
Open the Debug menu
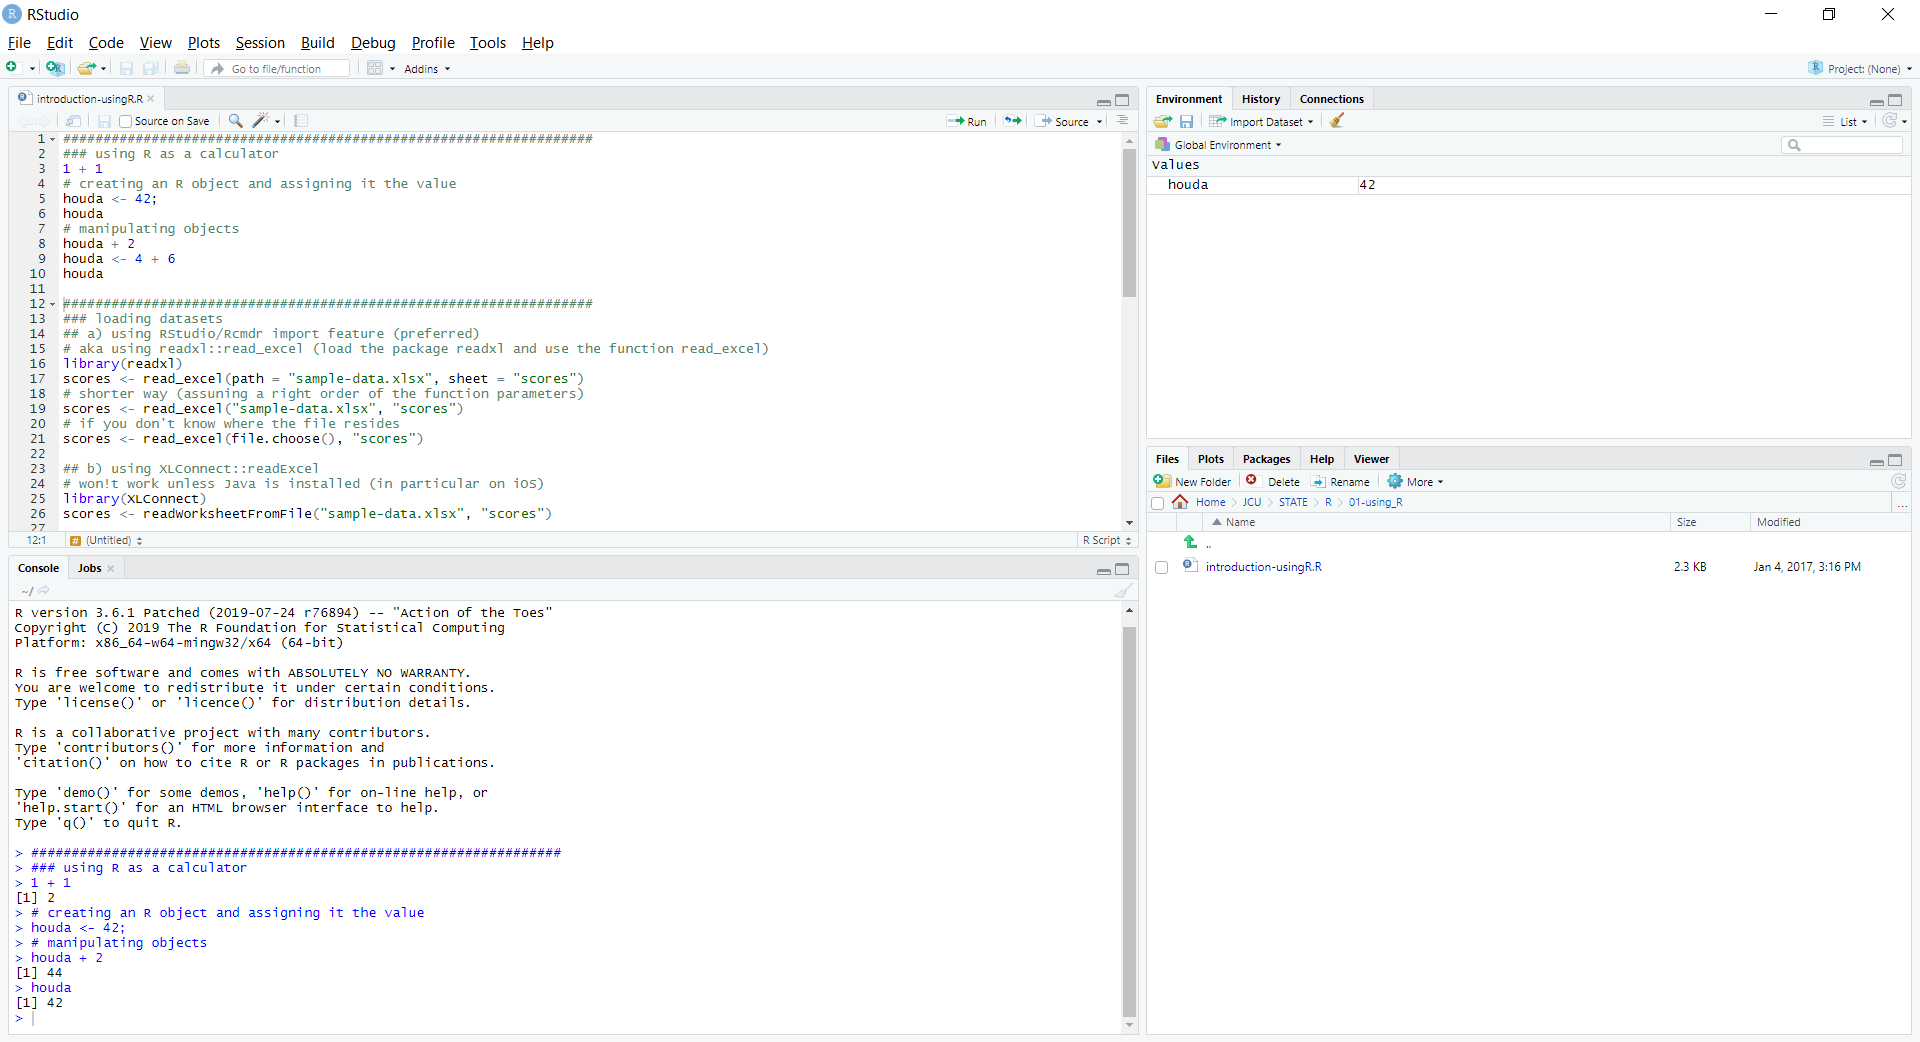(x=372, y=43)
